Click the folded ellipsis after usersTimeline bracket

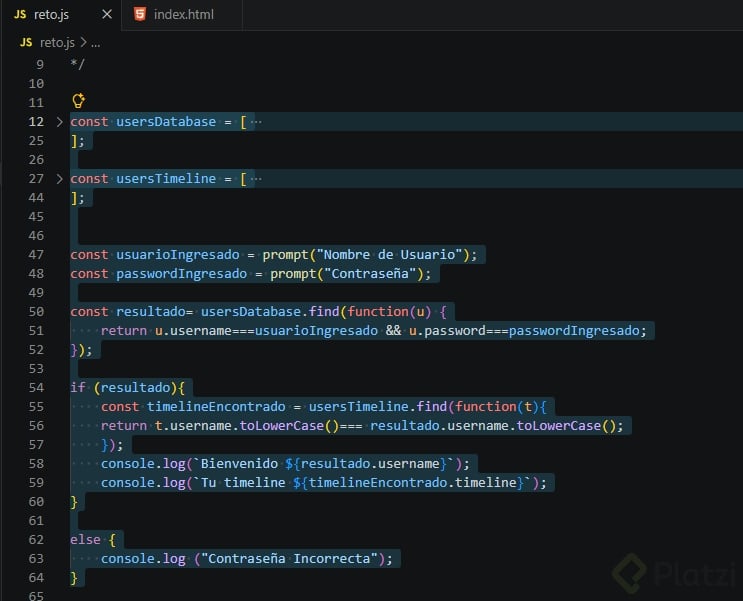(x=256, y=179)
